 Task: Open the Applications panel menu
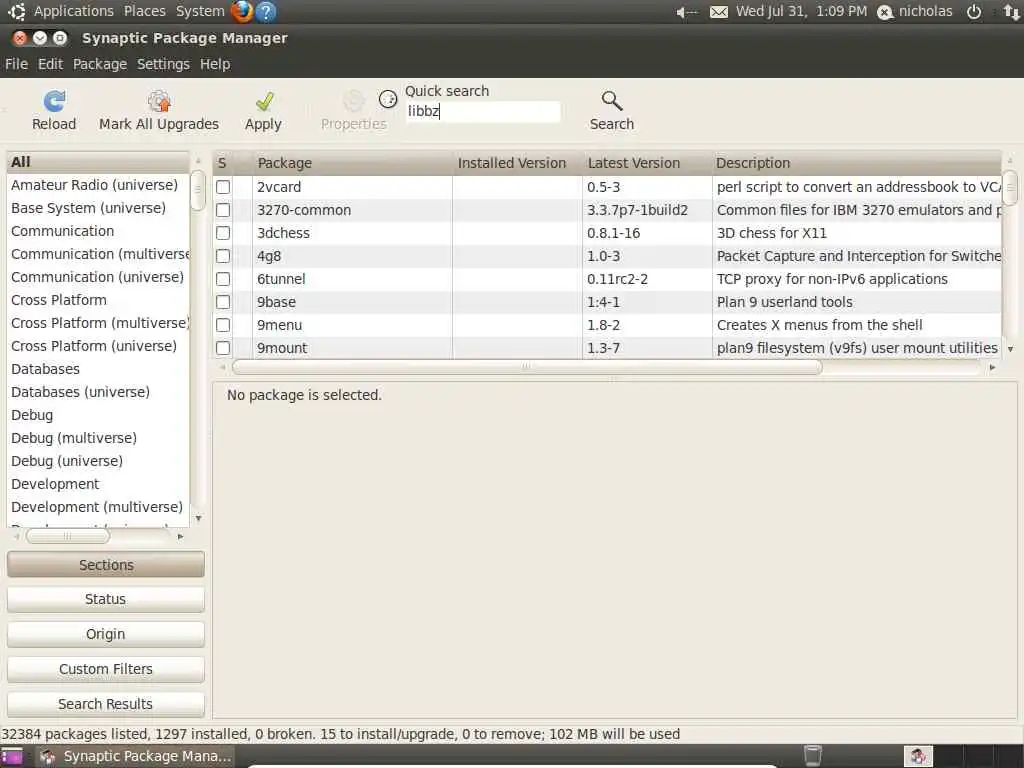pos(74,11)
